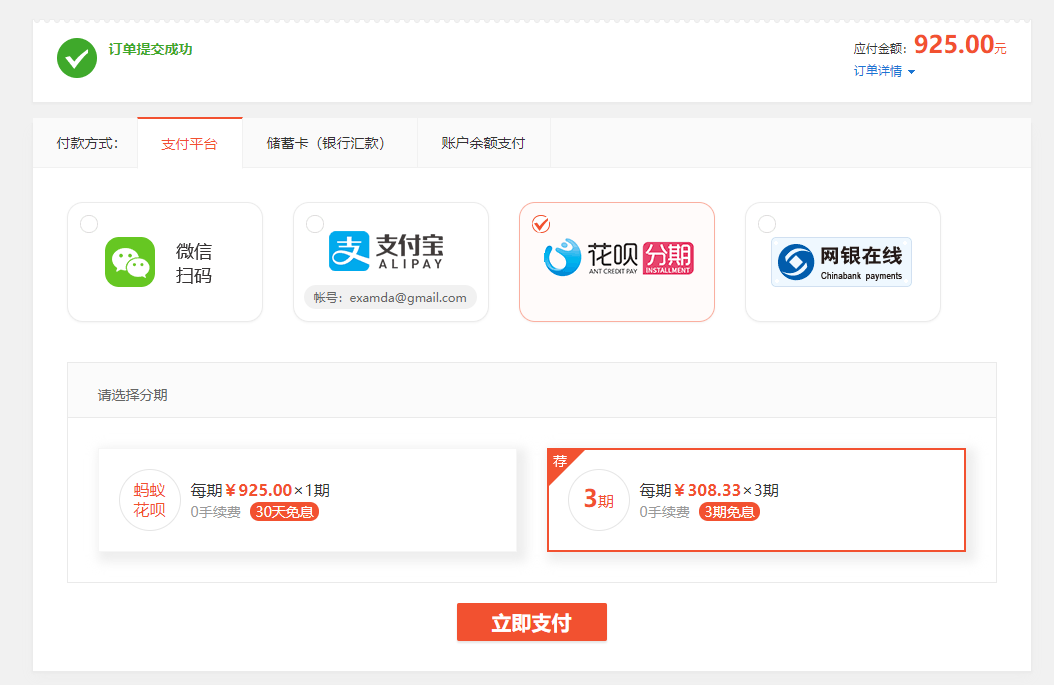Open the 储蓄卡（银行汇款）tab
Screen dimensions: 1054x685
326,143
